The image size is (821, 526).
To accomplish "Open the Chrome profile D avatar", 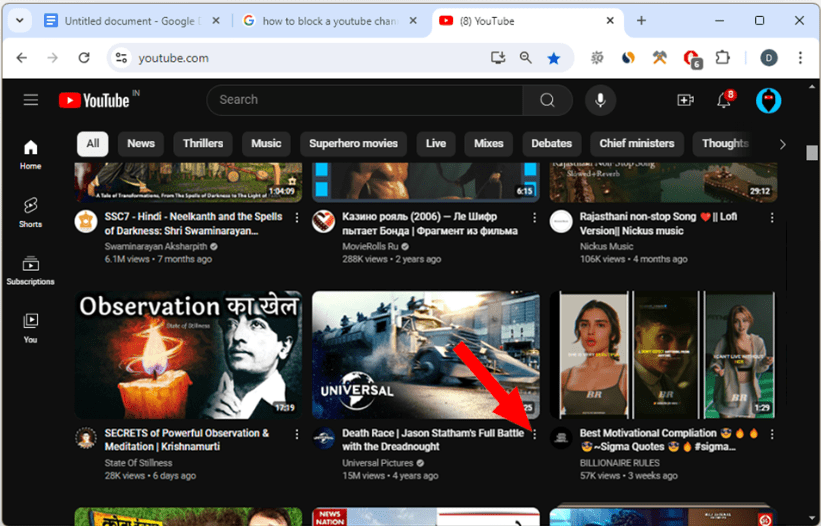I will [769, 58].
